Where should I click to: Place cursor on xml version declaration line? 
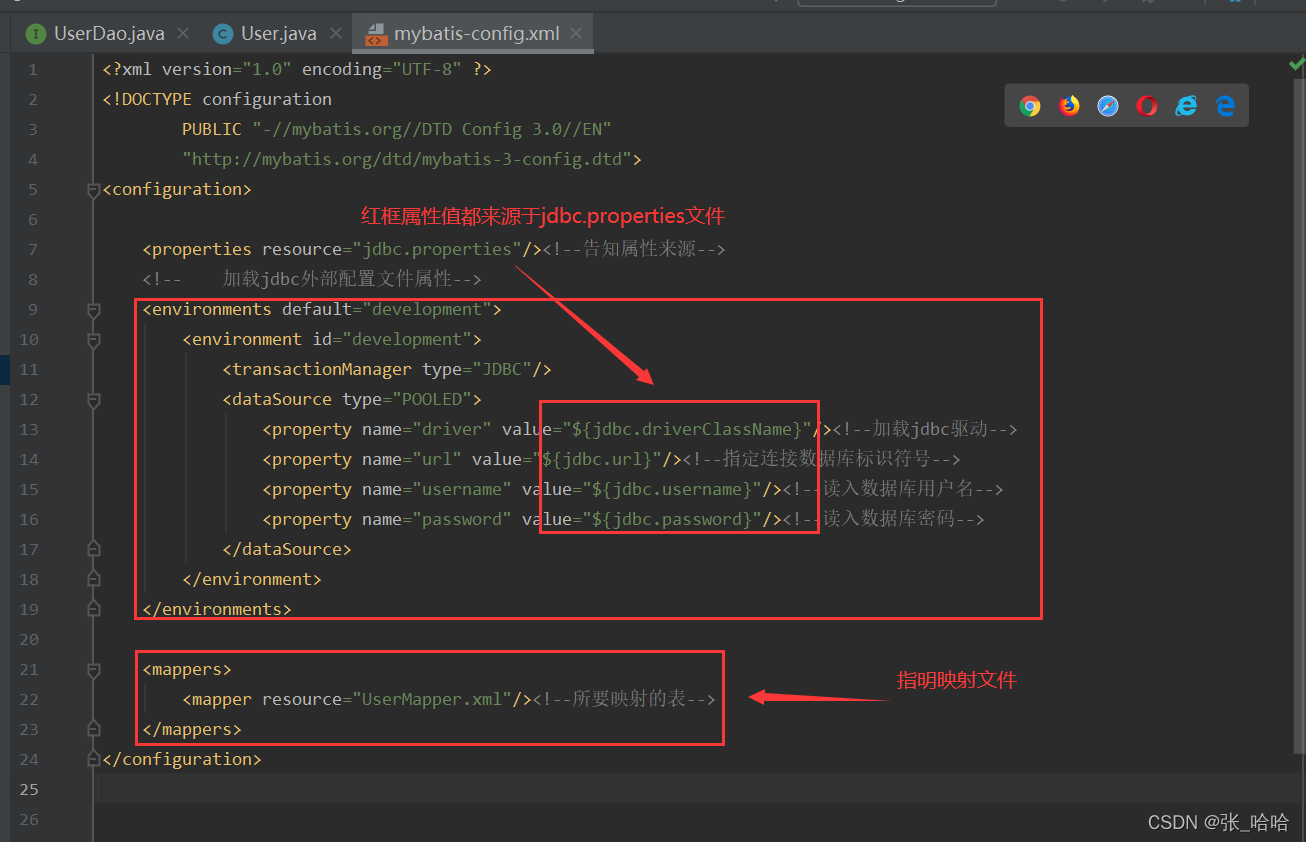297,69
